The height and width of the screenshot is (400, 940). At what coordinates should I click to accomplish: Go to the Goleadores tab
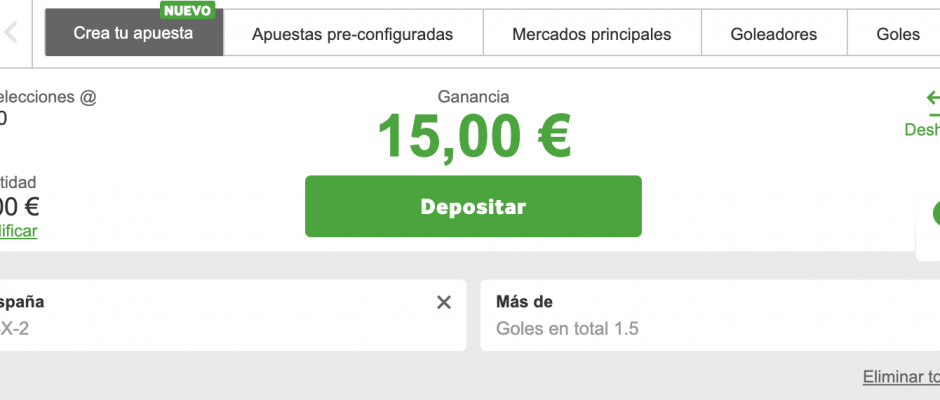773,34
